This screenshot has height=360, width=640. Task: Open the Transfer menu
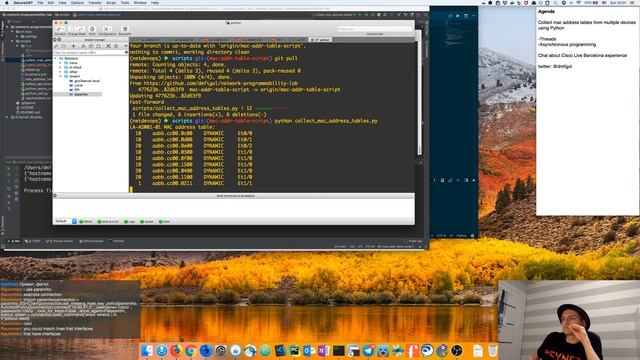[x=95, y=3]
